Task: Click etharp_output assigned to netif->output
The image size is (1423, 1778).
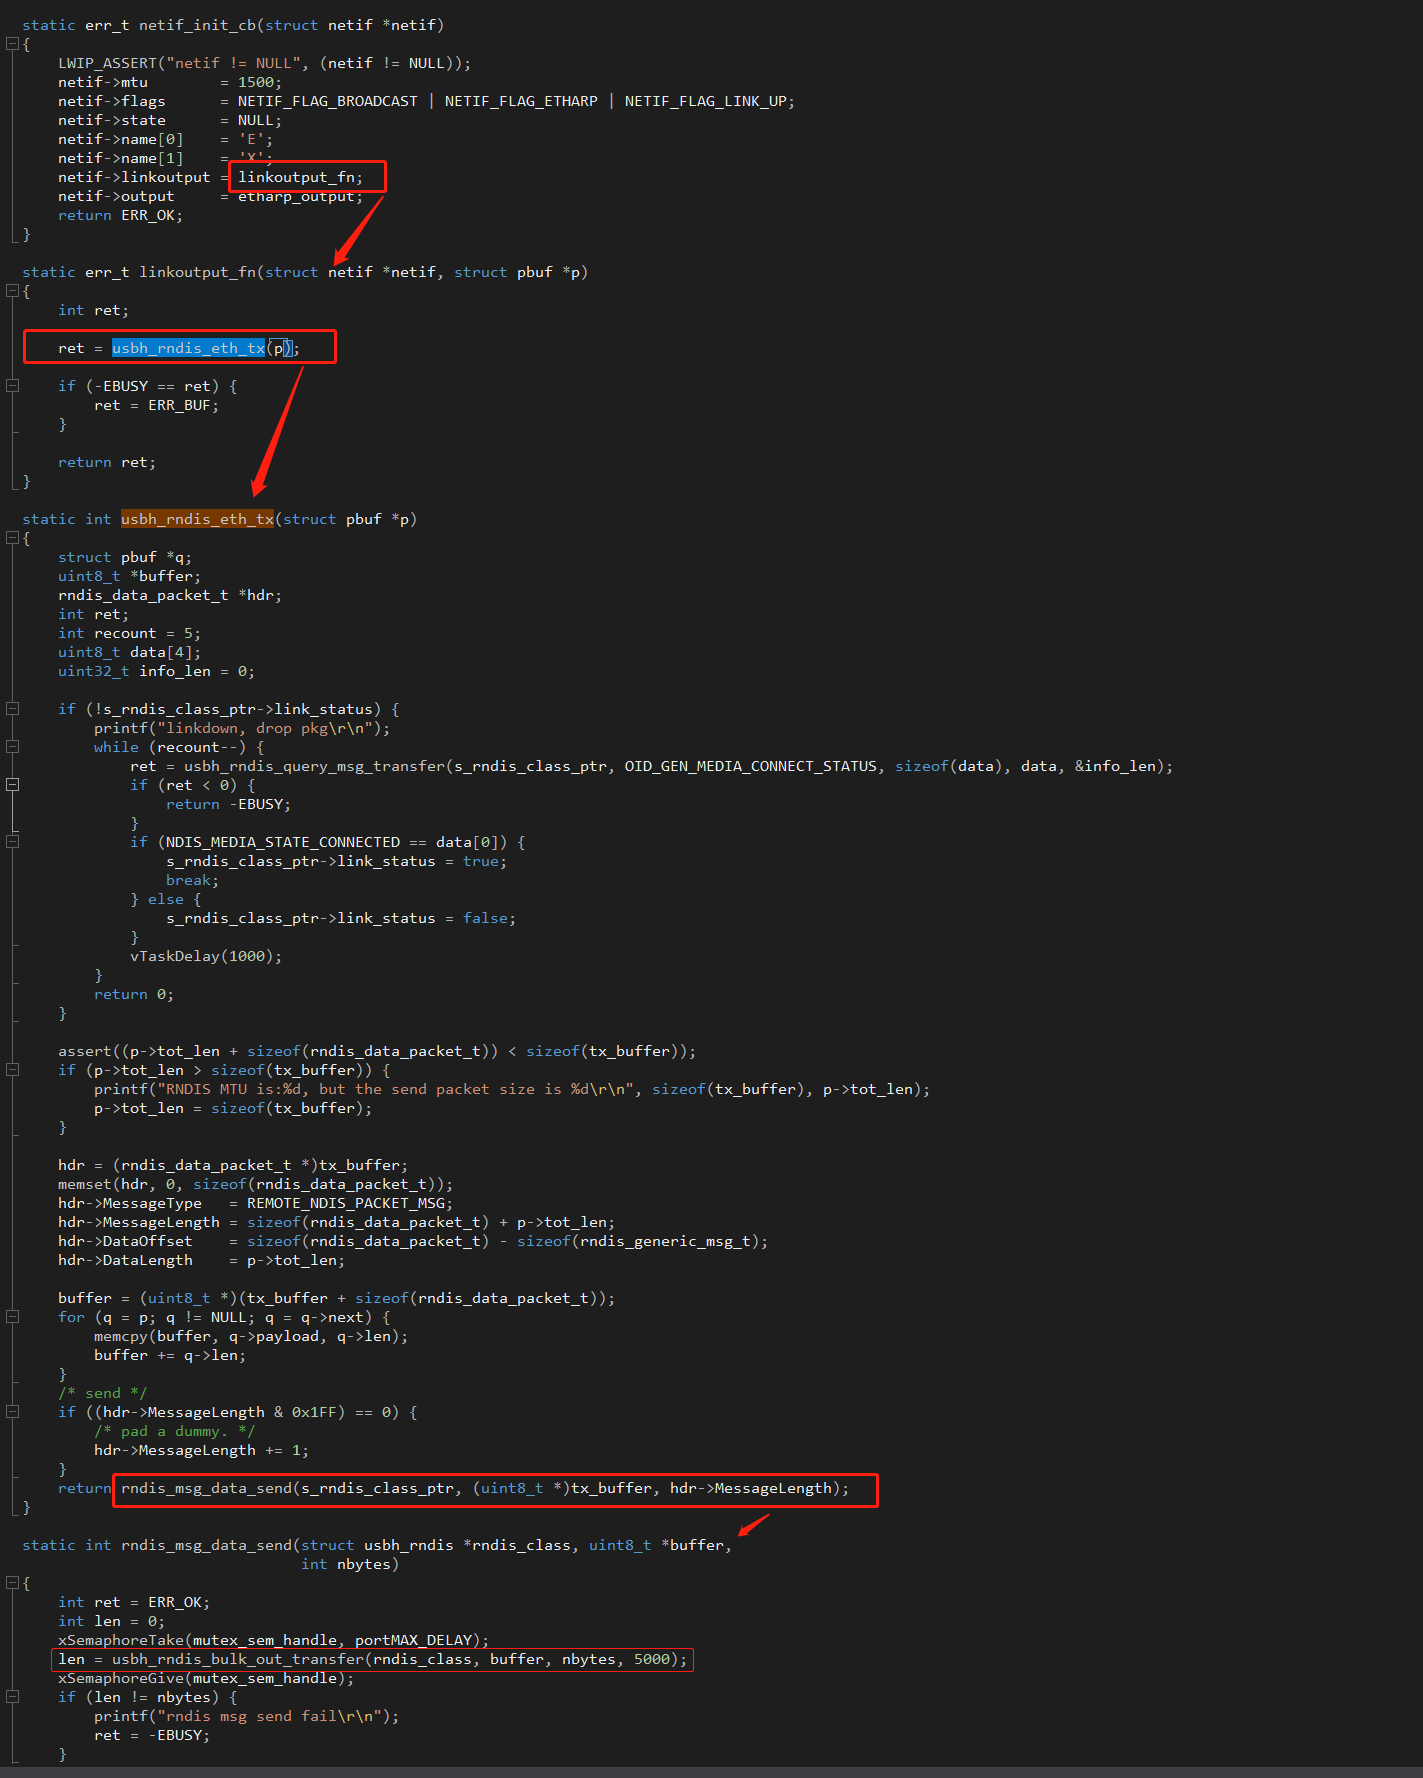Action: coord(296,197)
